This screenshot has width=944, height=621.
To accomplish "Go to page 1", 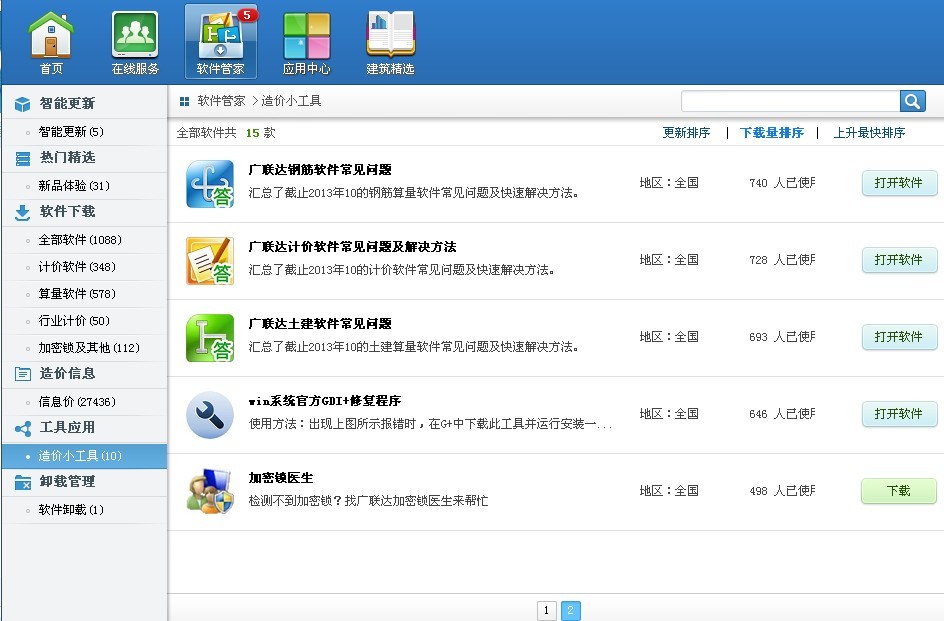I will click(547, 611).
